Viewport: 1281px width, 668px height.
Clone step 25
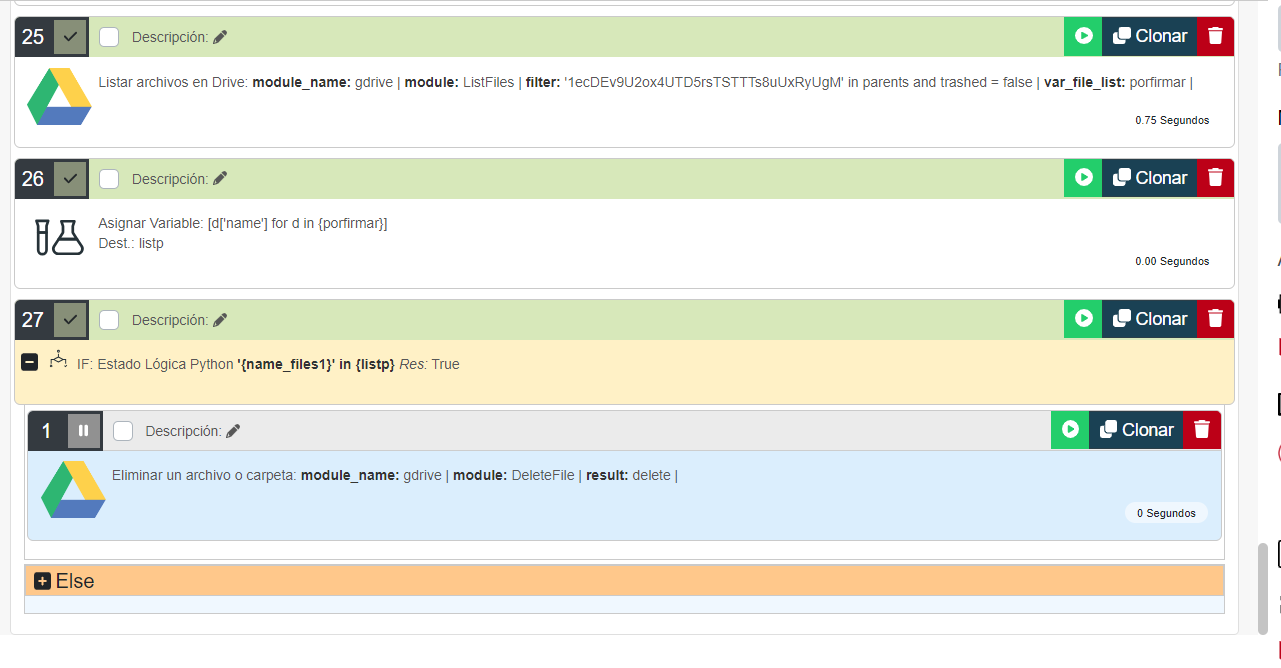1150,36
